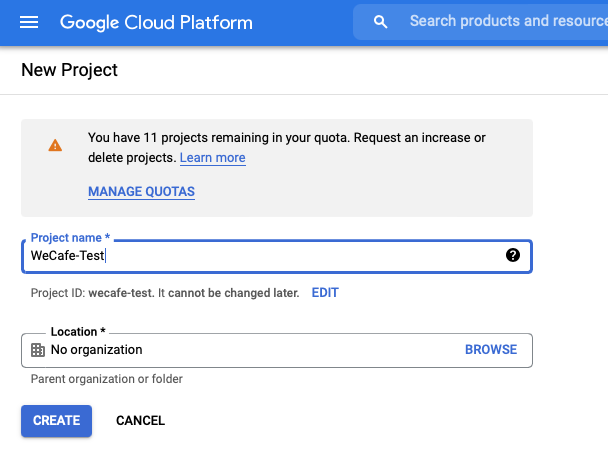Cancel the new project creation
Viewport: 608px width, 473px height.
coord(140,421)
